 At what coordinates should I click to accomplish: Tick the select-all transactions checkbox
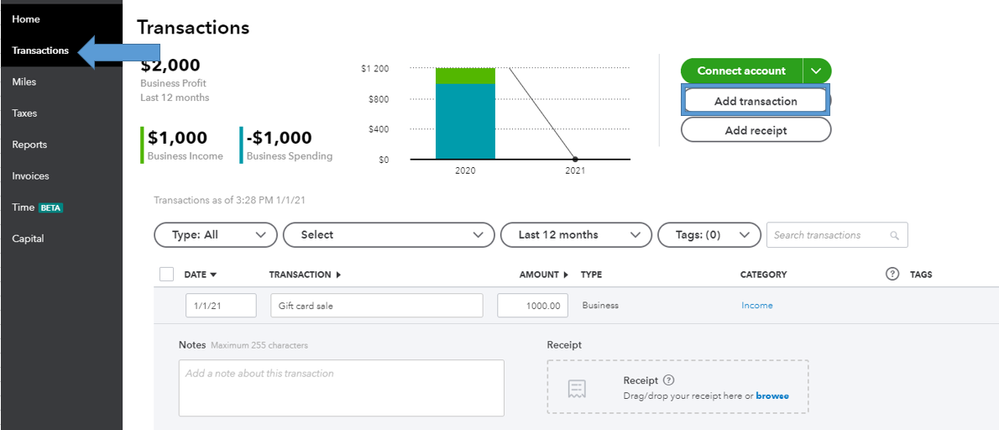click(x=166, y=274)
